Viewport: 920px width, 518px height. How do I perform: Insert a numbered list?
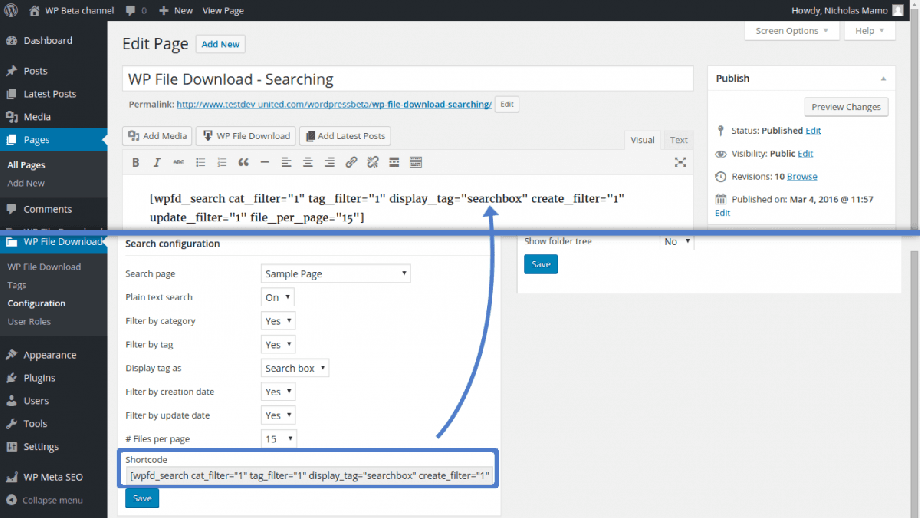(x=222, y=162)
